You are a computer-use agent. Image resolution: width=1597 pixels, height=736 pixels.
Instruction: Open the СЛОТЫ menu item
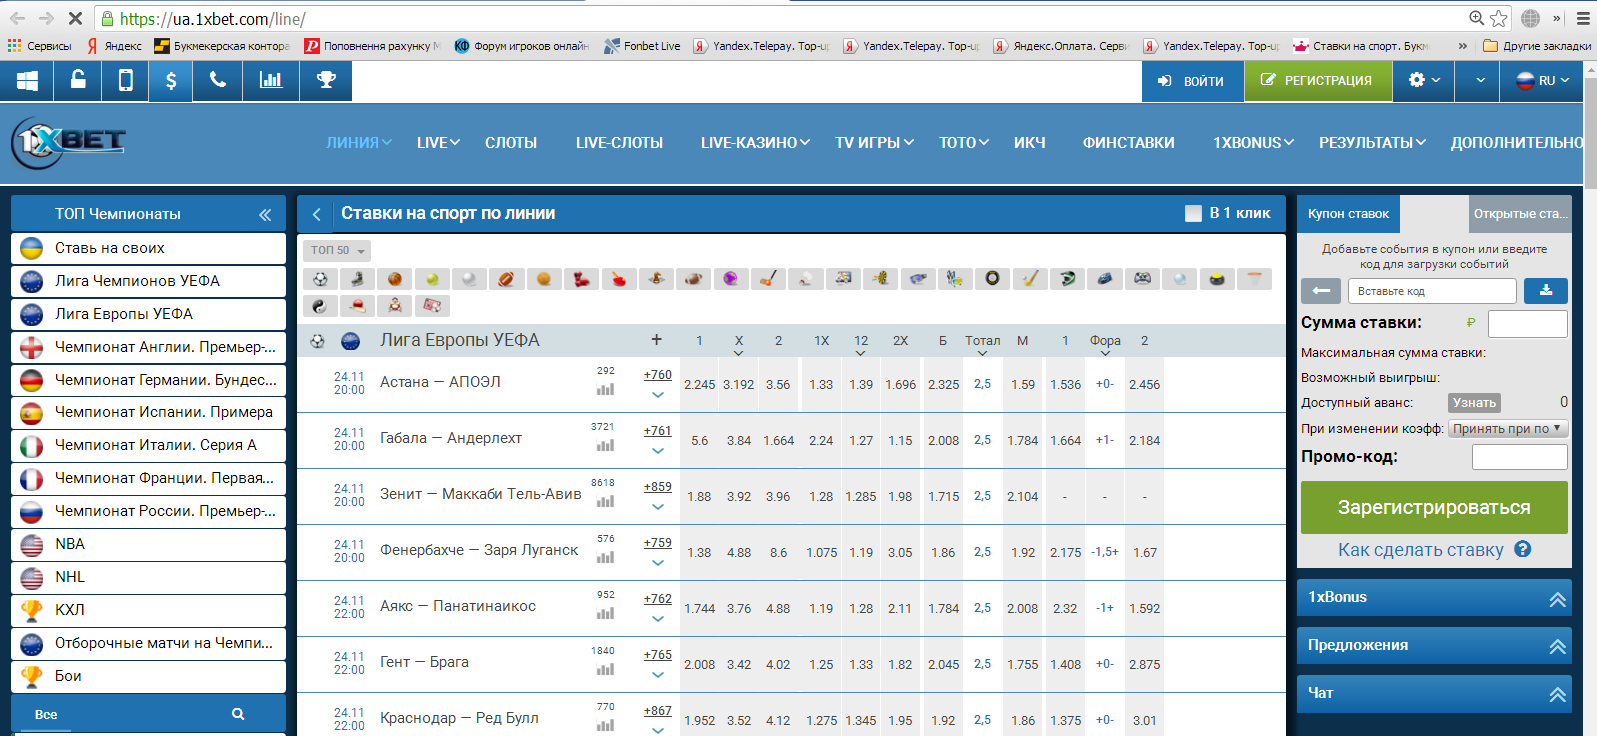[511, 143]
